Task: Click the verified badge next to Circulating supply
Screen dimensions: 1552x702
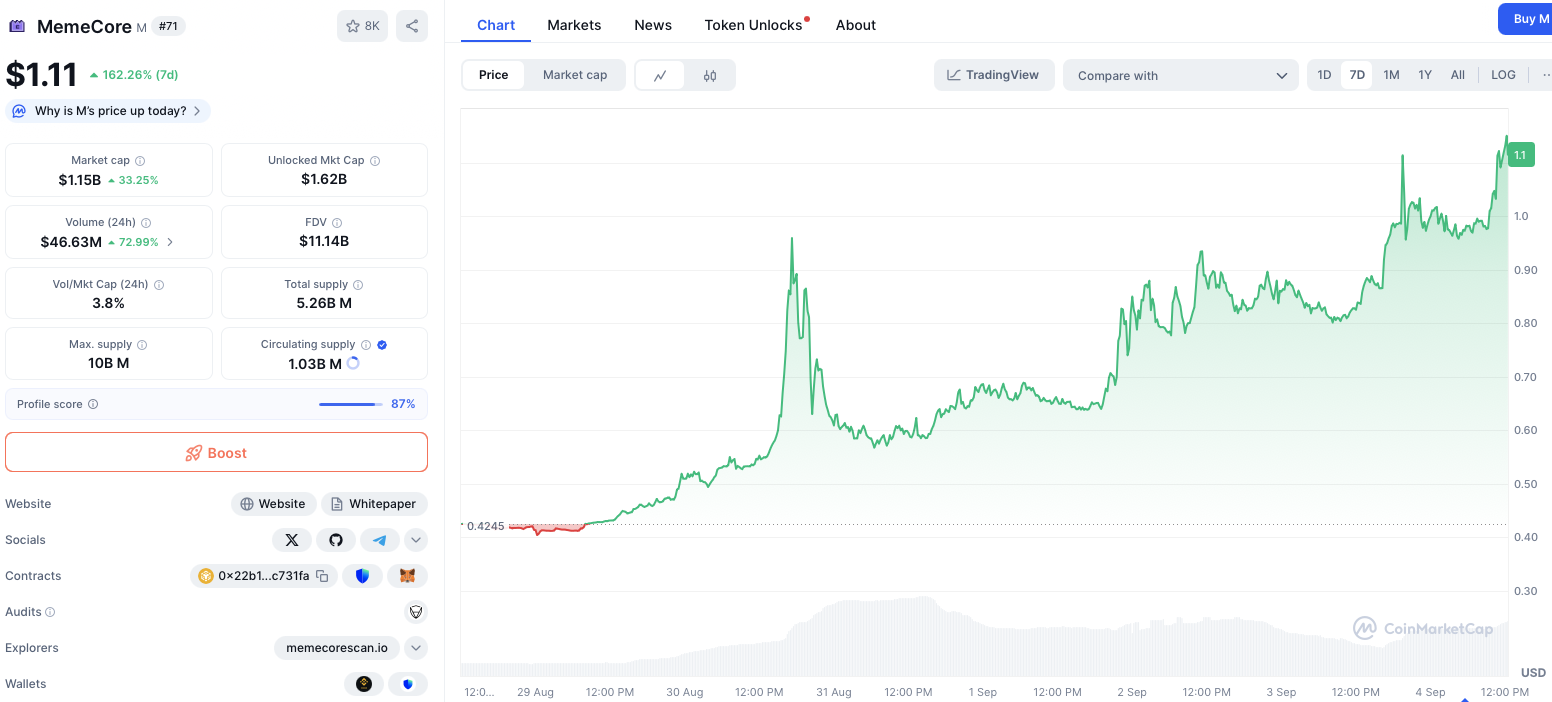Action: pyautogui.click(x=382, y=345)
